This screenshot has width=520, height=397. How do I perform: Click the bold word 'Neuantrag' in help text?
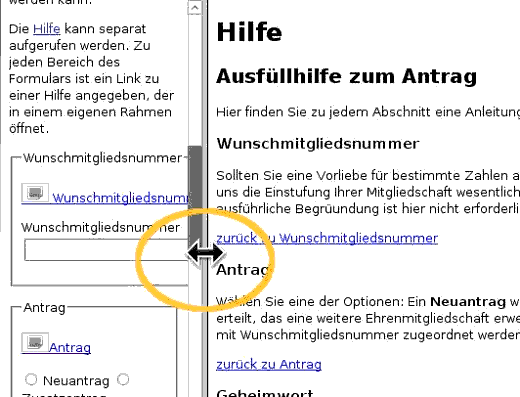click(x=468, y=301)
